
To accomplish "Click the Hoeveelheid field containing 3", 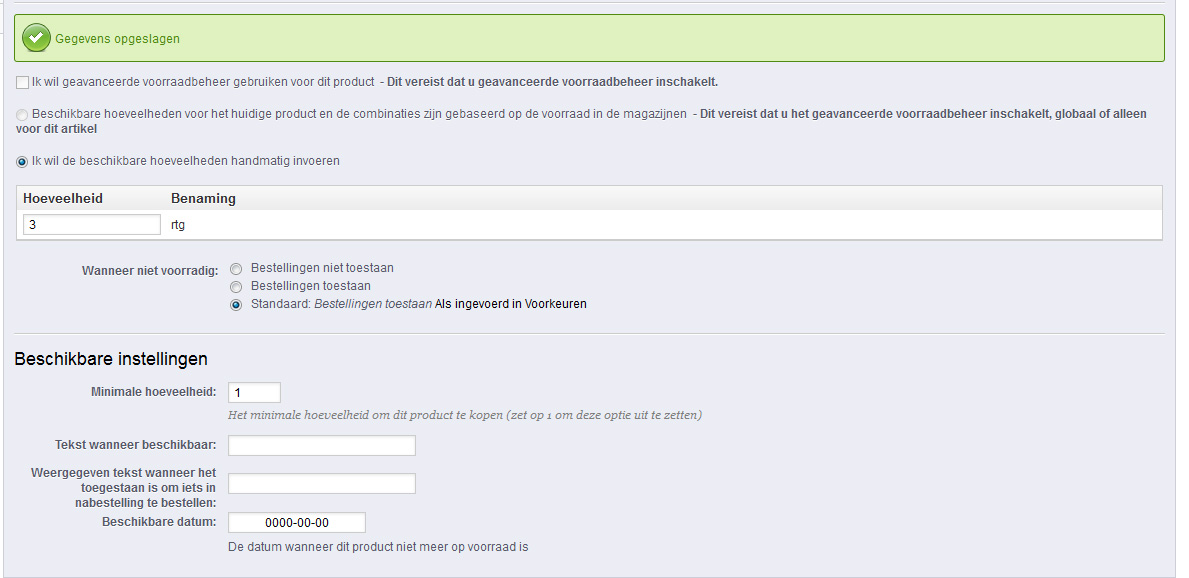I will (91, 225).
